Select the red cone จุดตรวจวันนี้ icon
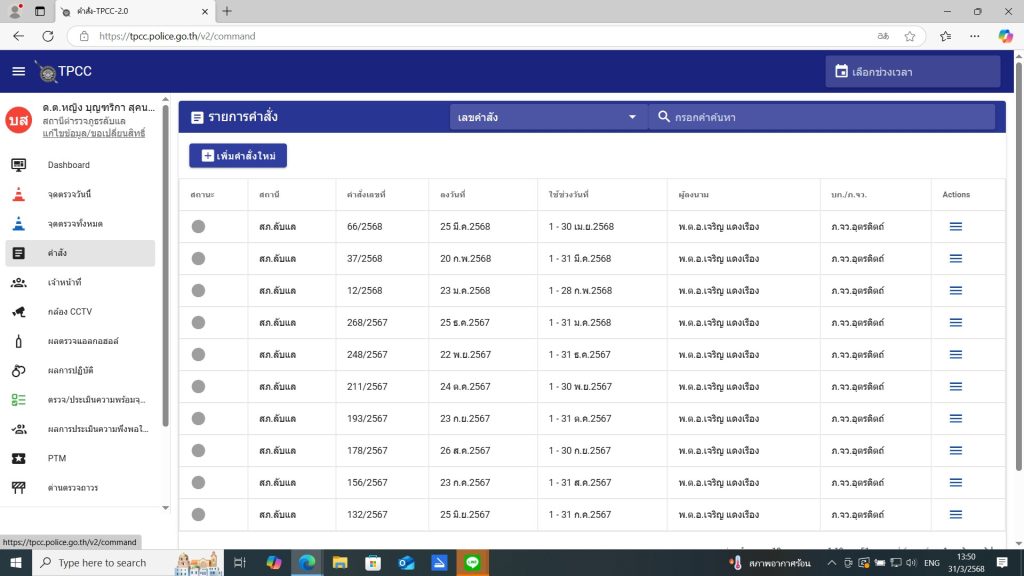This screenshot has height=576, width=1024. [18, 194]
